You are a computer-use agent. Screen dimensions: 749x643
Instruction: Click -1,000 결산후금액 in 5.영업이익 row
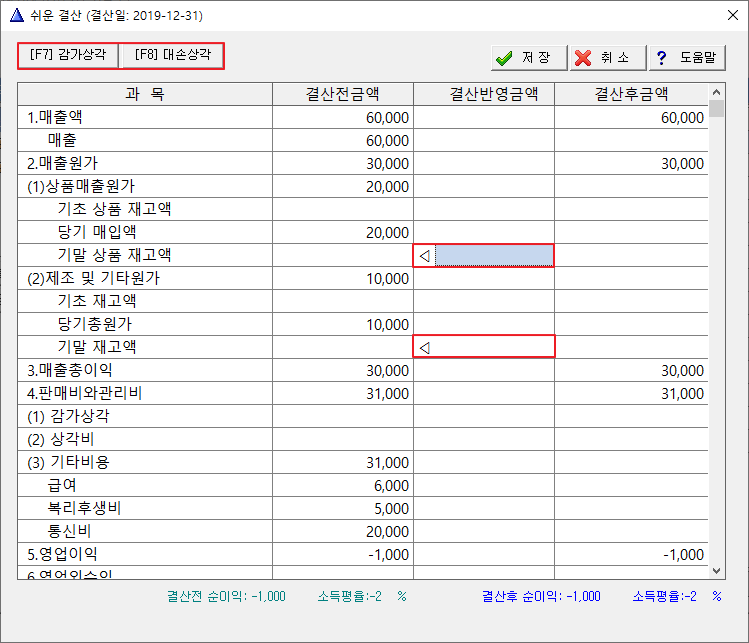[684, 555]
